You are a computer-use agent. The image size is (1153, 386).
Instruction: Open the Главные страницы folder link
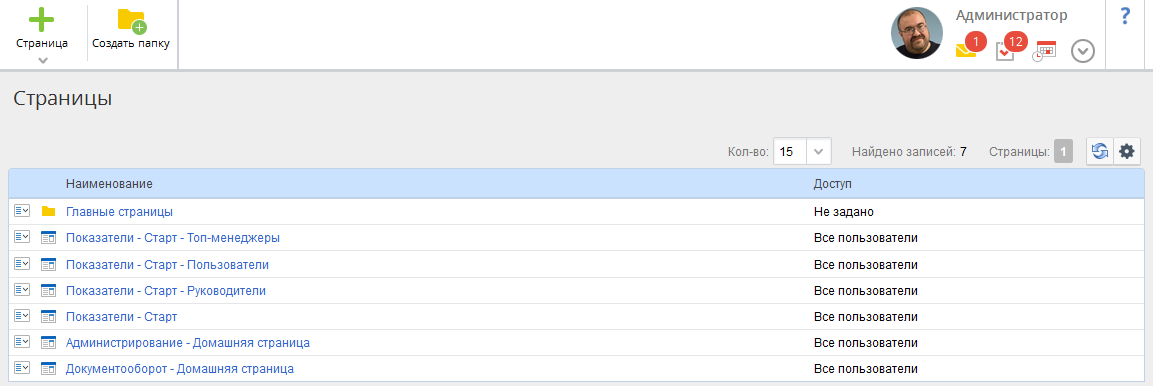pyautogui.click(x=119, y=212)
